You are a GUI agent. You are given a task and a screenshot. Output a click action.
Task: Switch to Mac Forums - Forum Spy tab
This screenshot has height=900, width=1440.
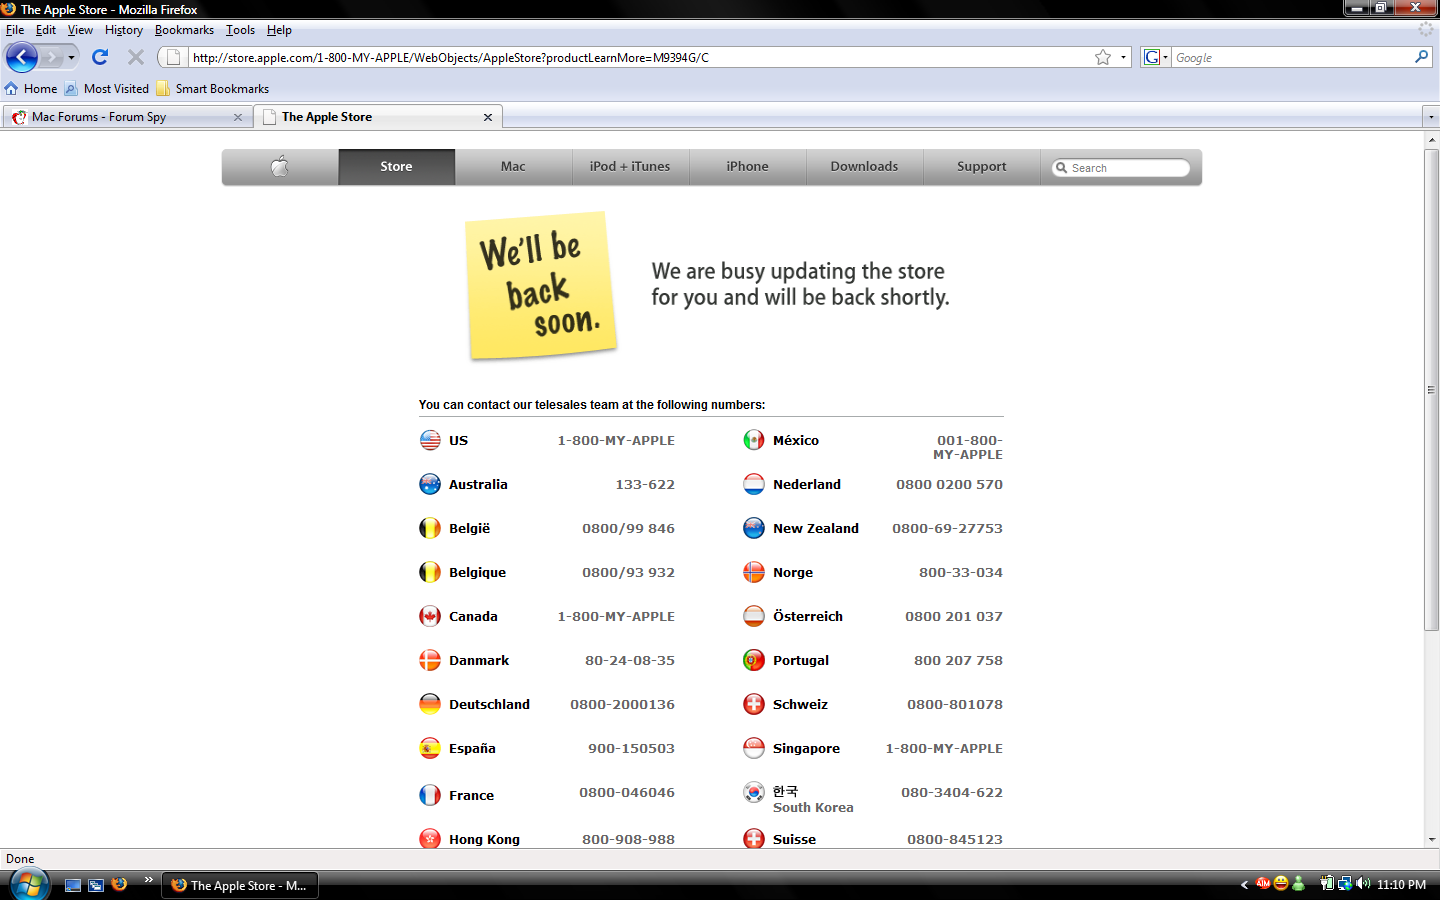coord(127,117)
